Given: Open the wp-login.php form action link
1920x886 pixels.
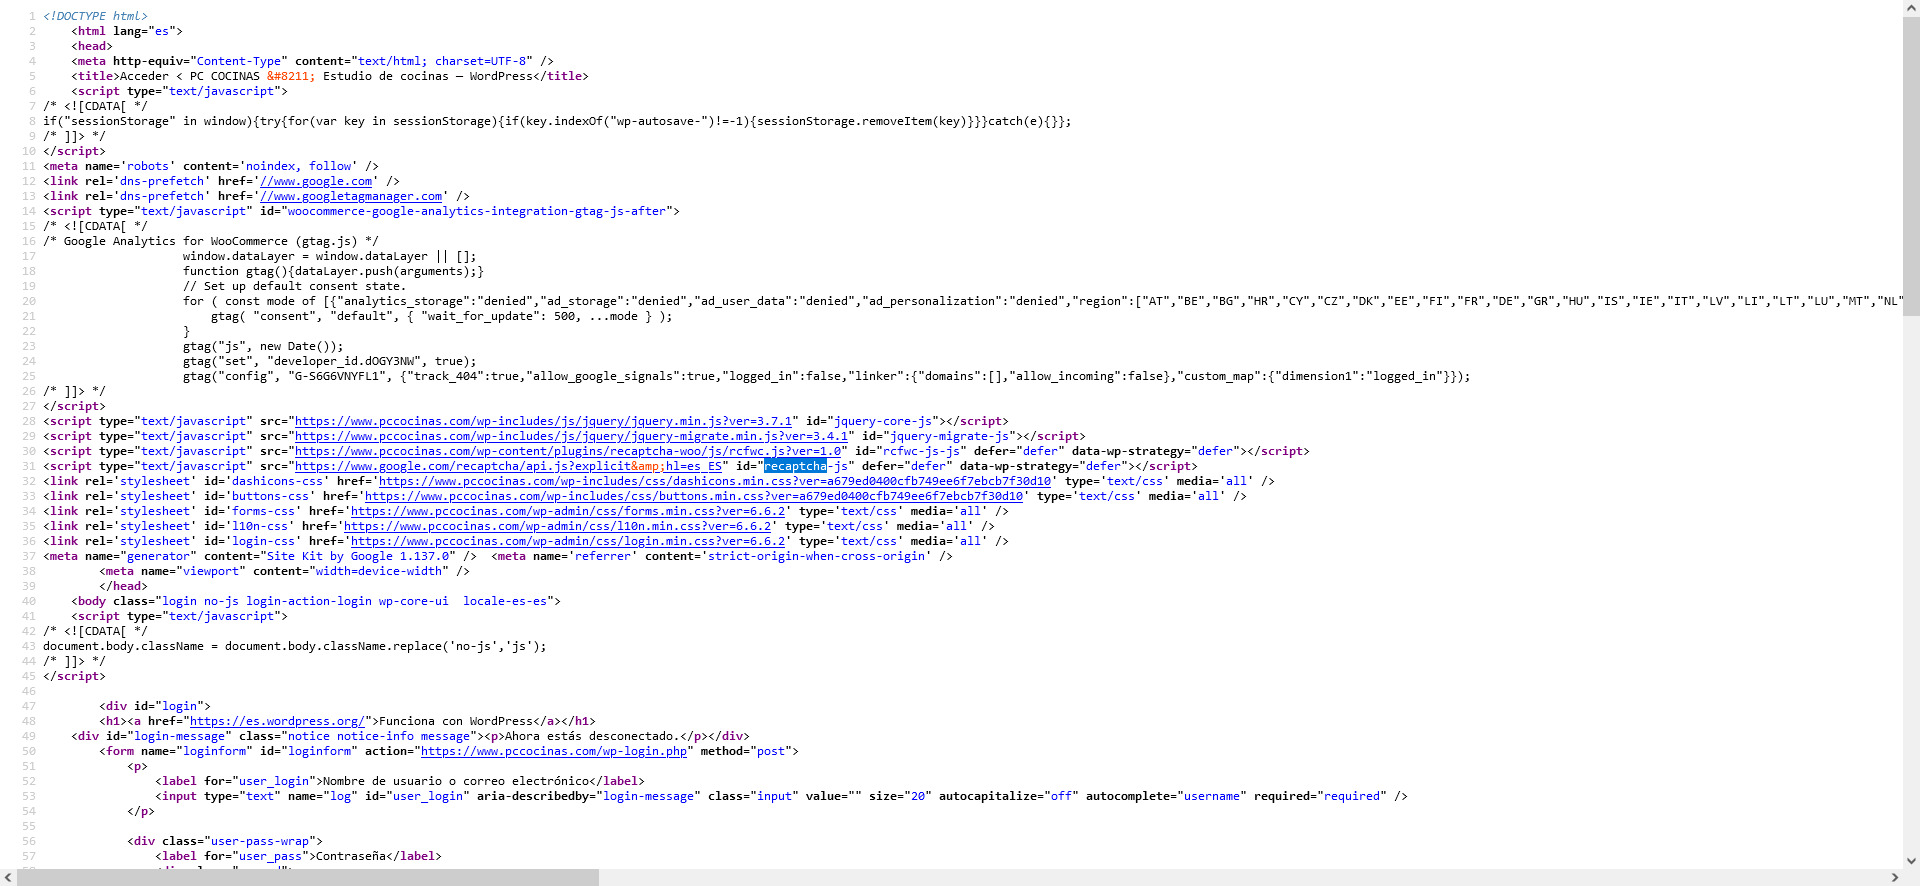Looking at the screenshot, I should [554, 751].
